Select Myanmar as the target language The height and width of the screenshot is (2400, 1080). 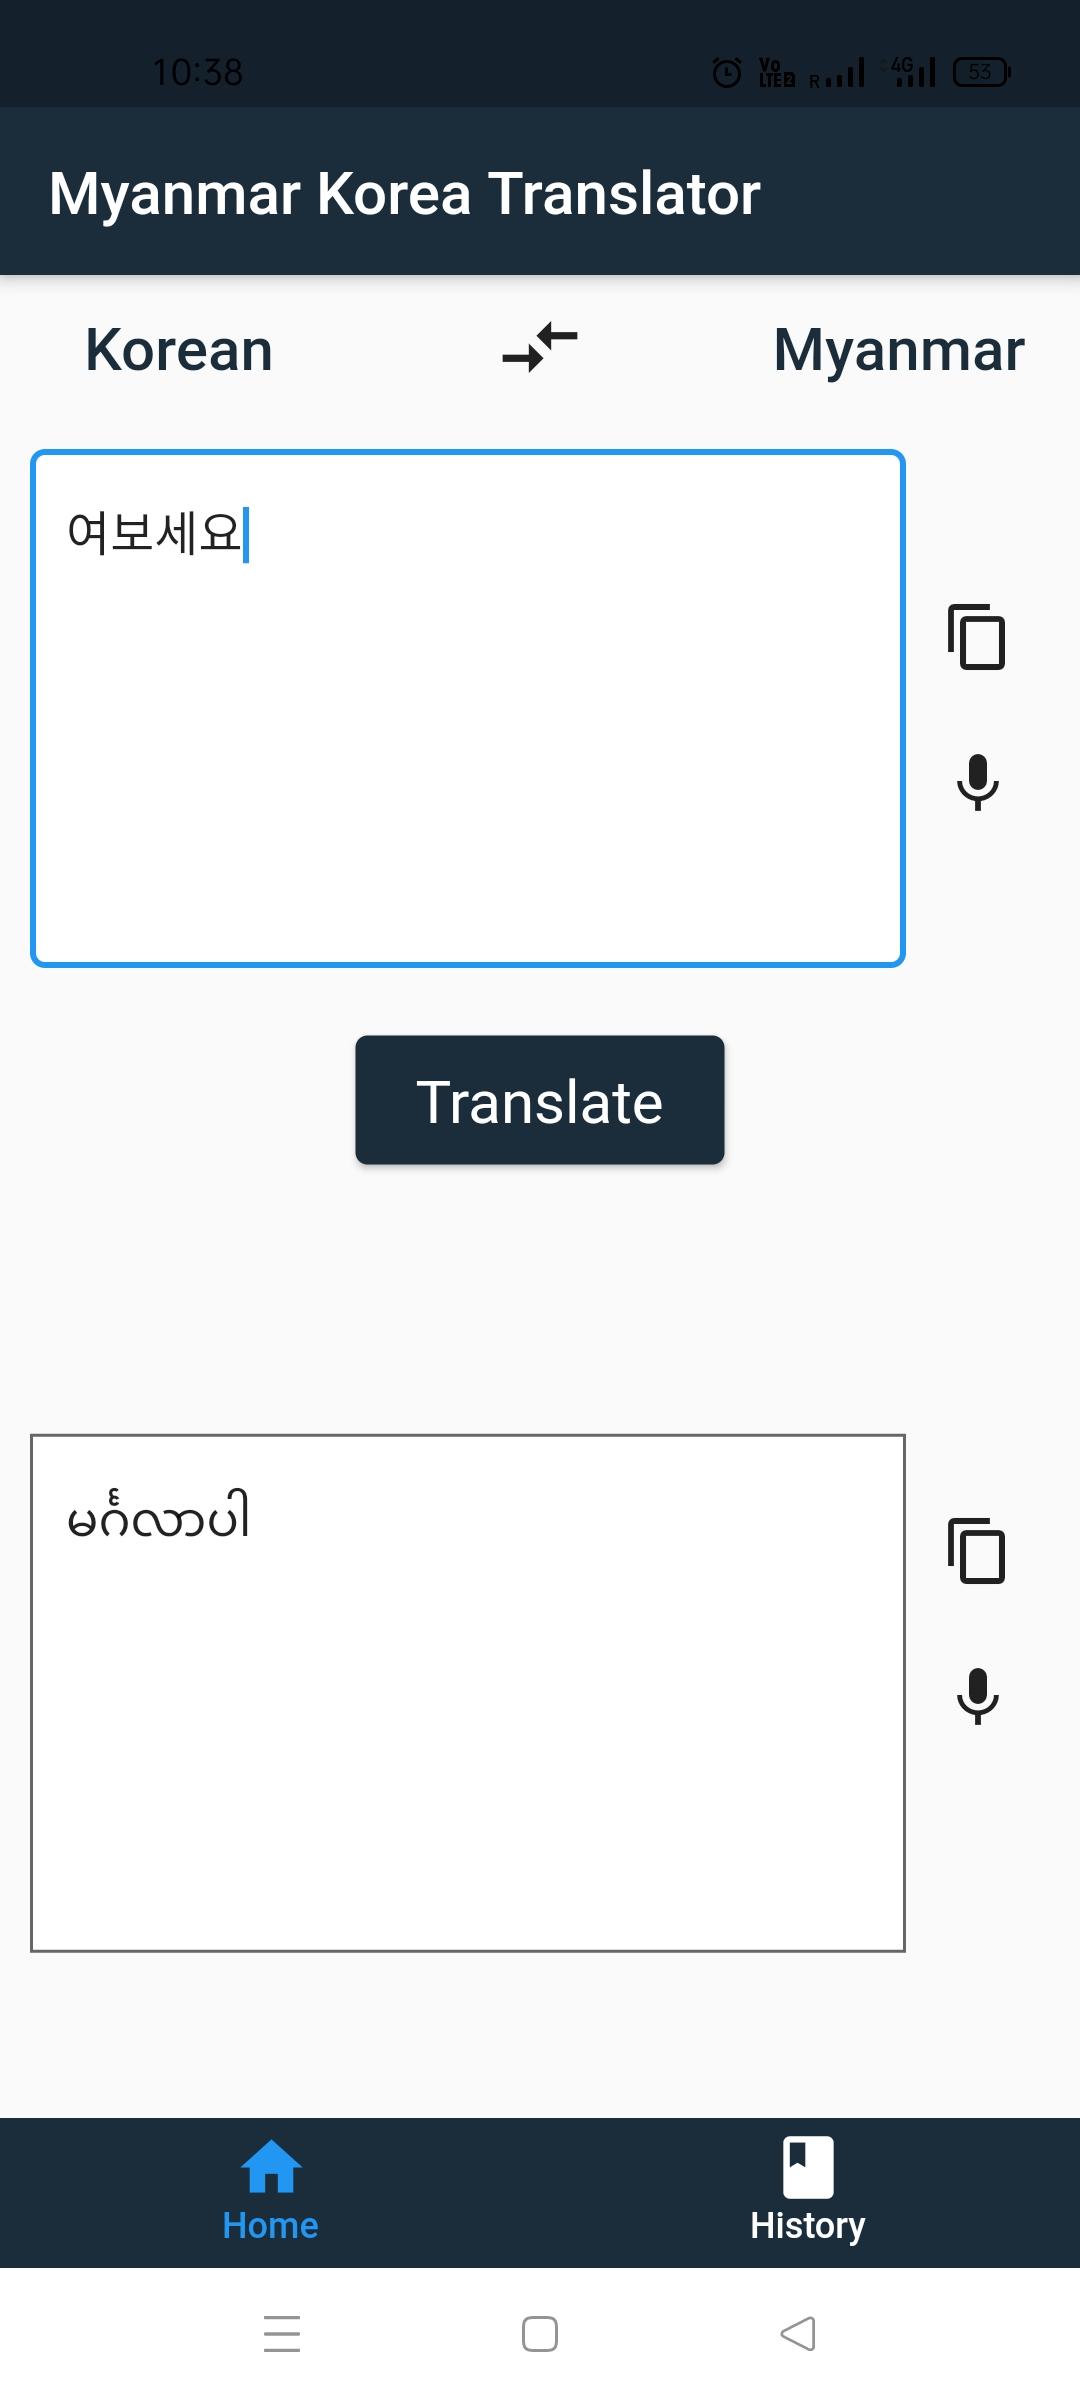(x=898, y=348)
